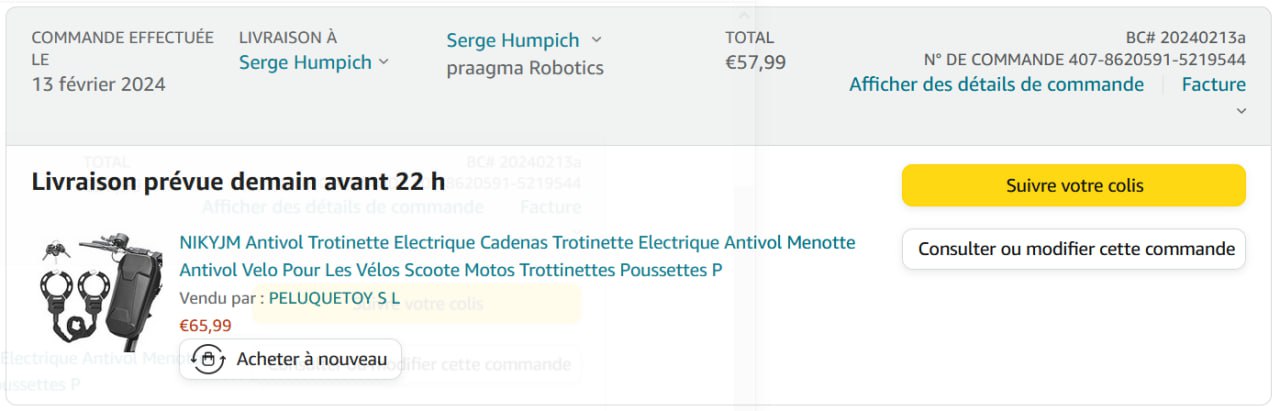Screen dimensions: 1280x411
Task: Click the Livraison prévue demain heading
Action: (238, 181)
